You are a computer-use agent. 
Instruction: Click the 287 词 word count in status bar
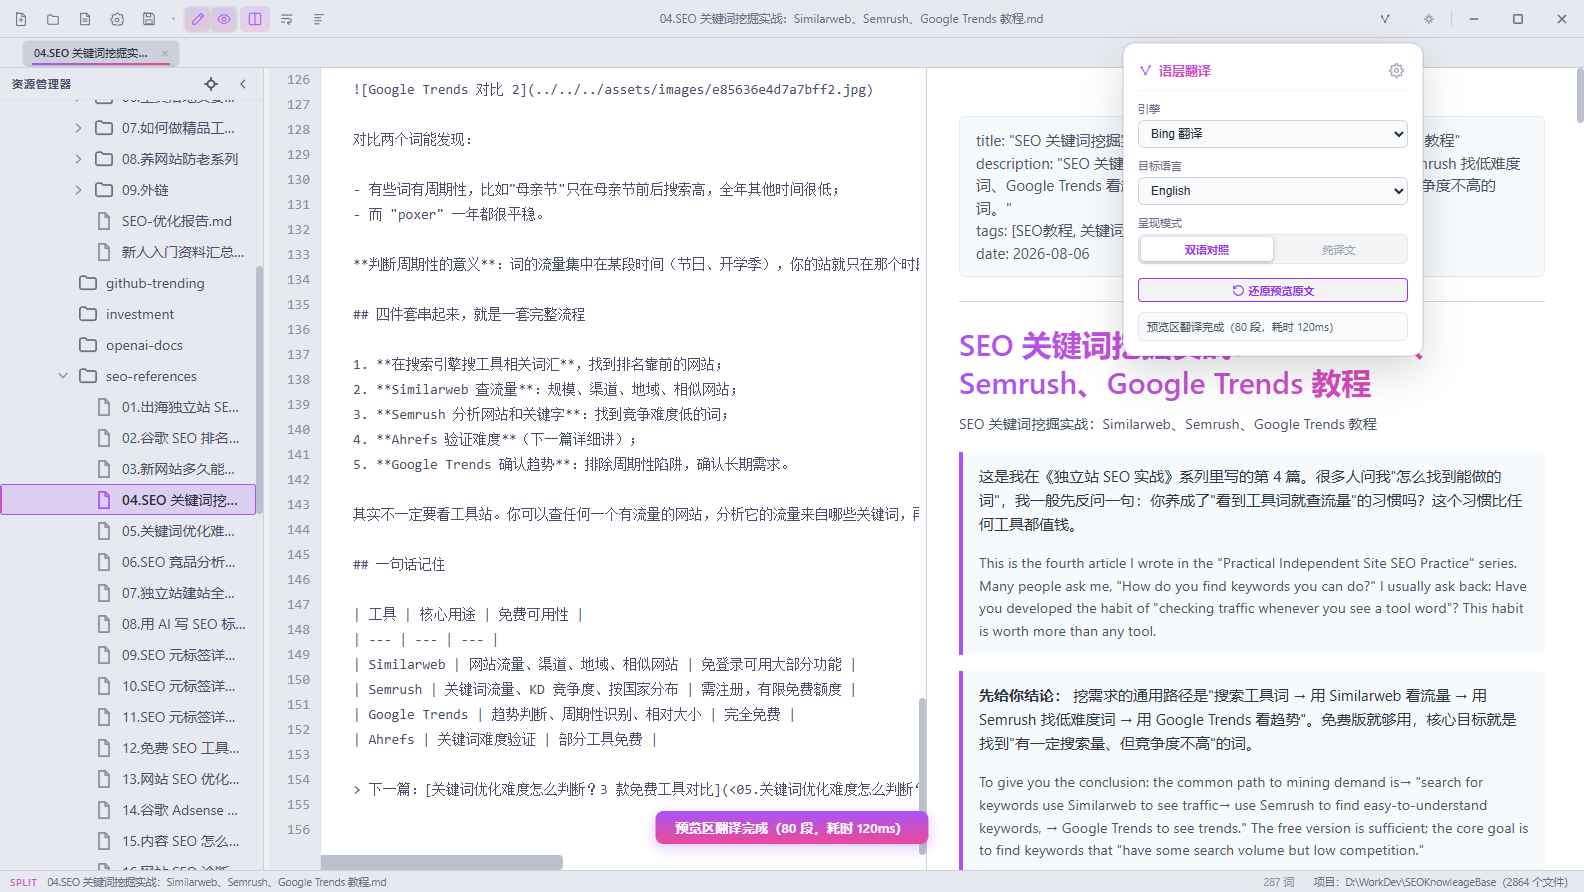pyautogui.click(x=1278, y=882)
